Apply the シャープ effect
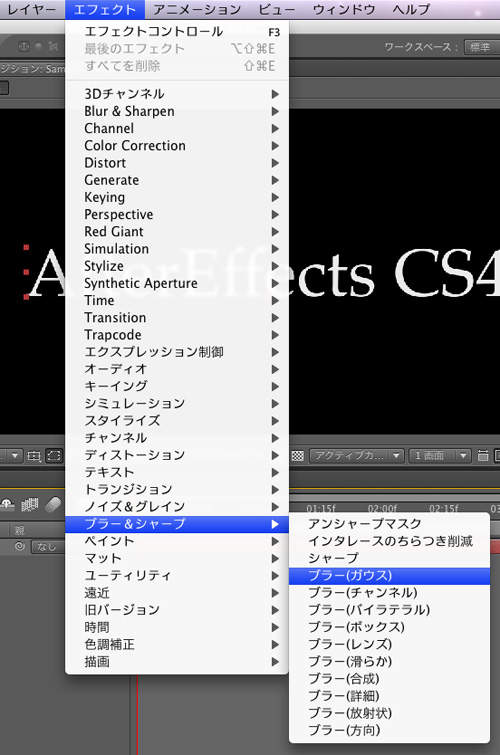Image resolution: width=500 pixels, height=755 pixels. [389, 559]
